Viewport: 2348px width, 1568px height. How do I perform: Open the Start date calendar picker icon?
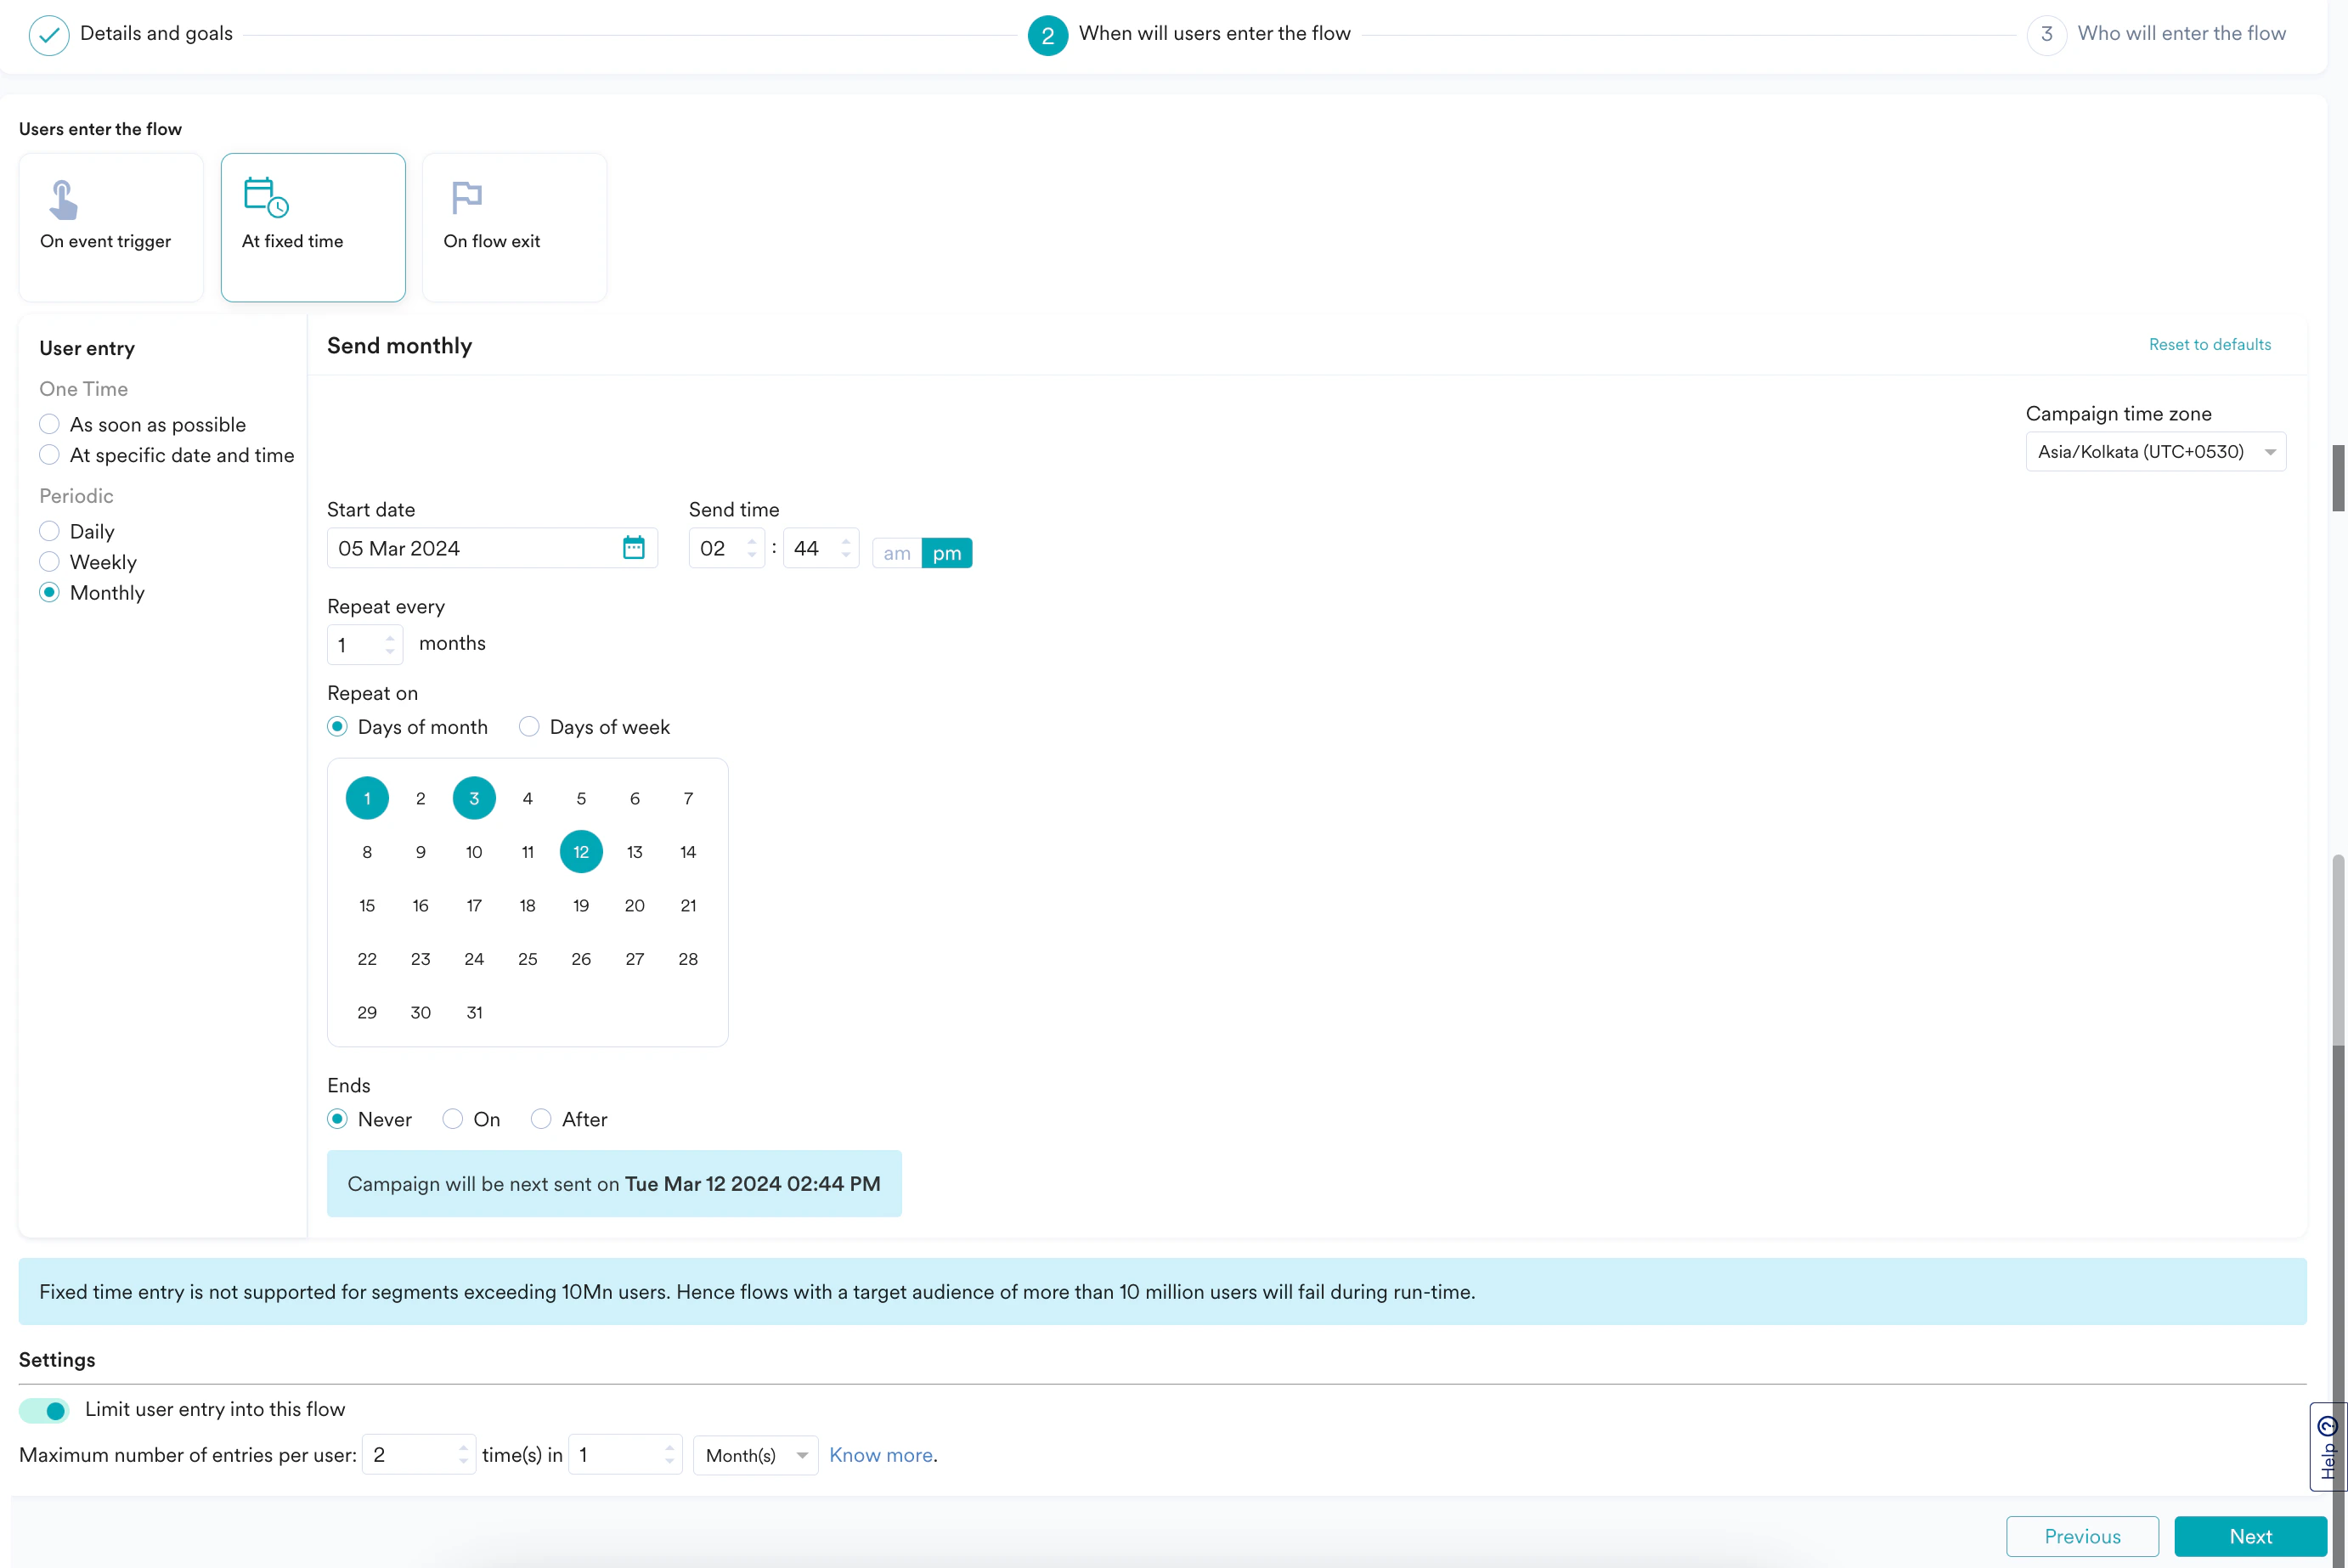click(633, 548)
